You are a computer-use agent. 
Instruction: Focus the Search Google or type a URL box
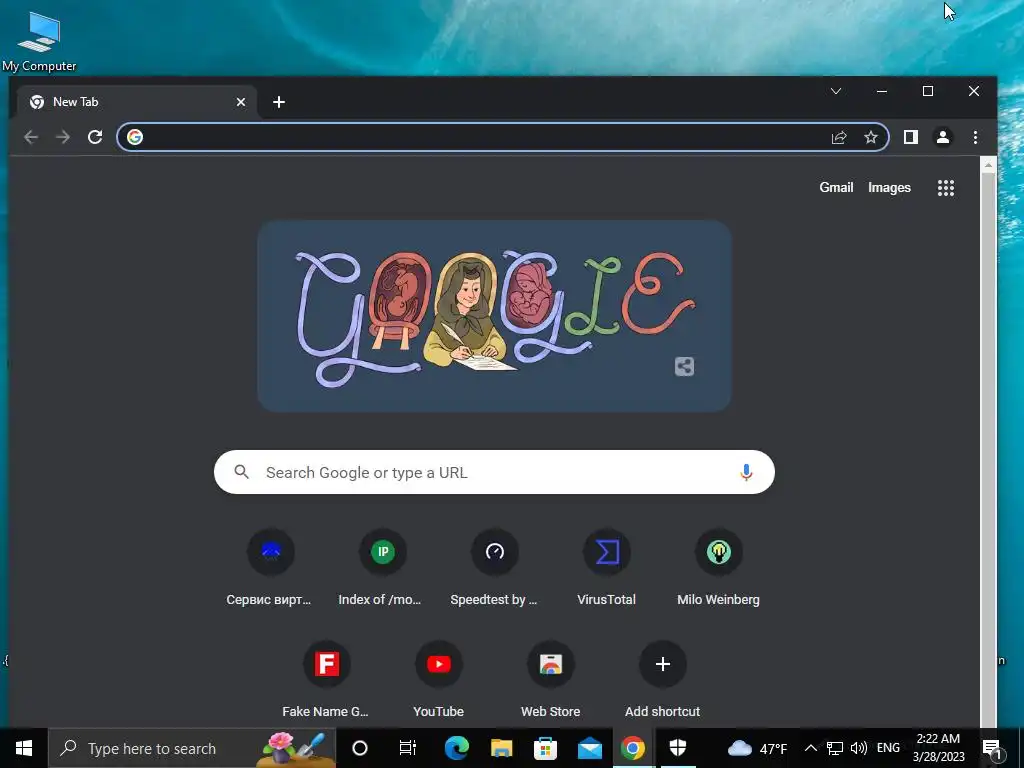click(494, 472)
